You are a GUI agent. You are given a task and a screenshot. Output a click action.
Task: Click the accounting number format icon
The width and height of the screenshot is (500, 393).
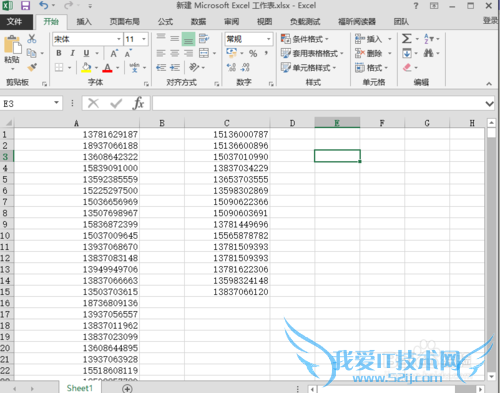[231, 53]
